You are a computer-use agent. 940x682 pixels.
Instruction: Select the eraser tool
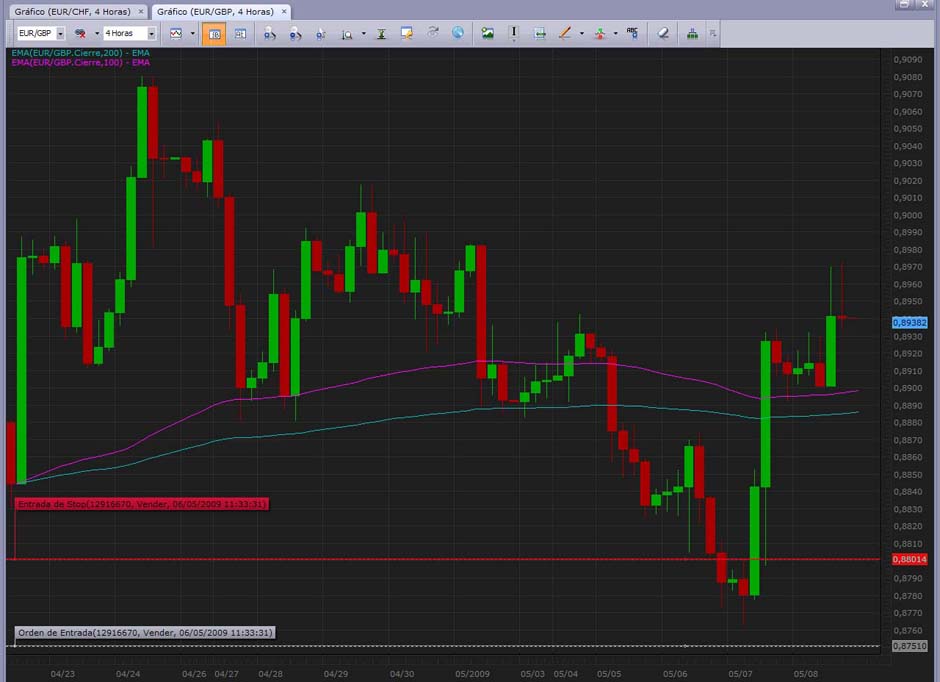coord(663,33)
